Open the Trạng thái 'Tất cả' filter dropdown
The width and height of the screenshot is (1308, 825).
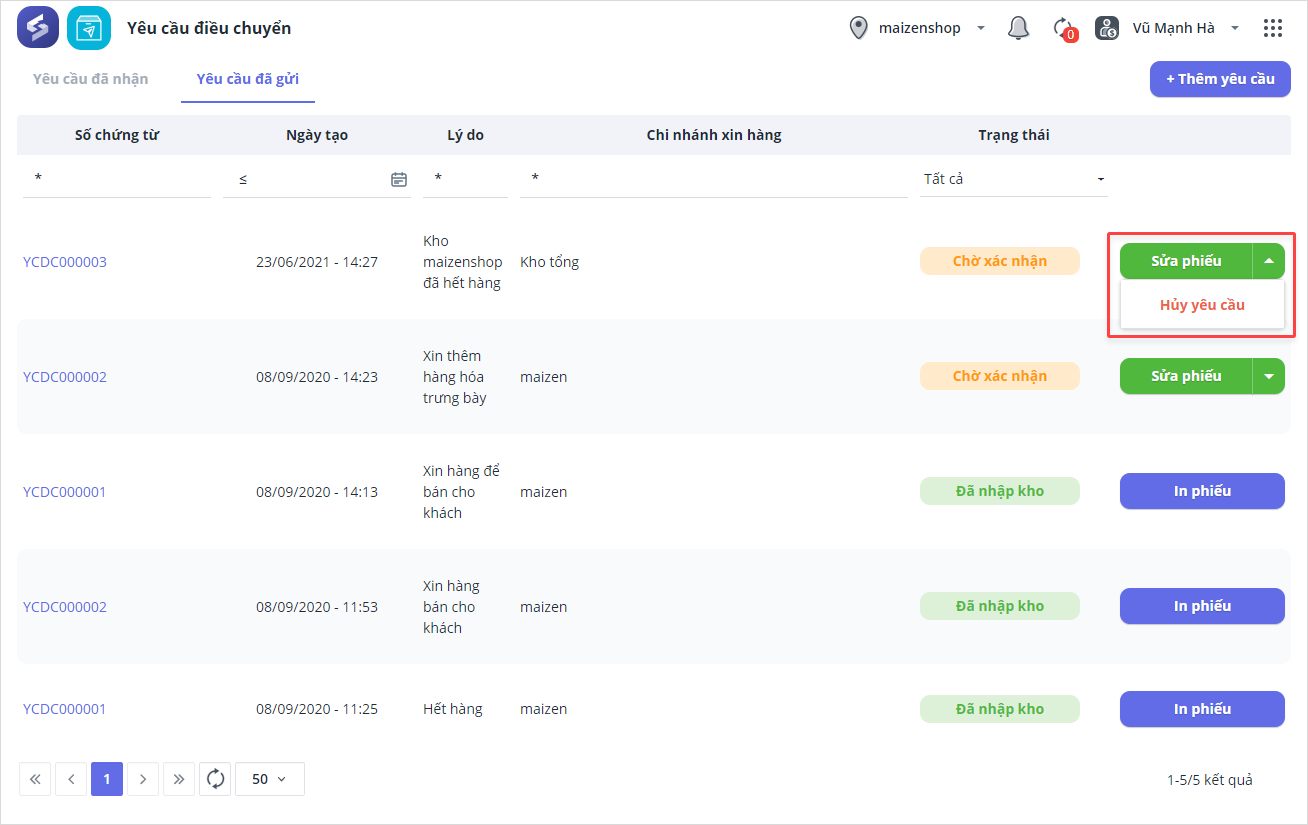click(1013, 179)
